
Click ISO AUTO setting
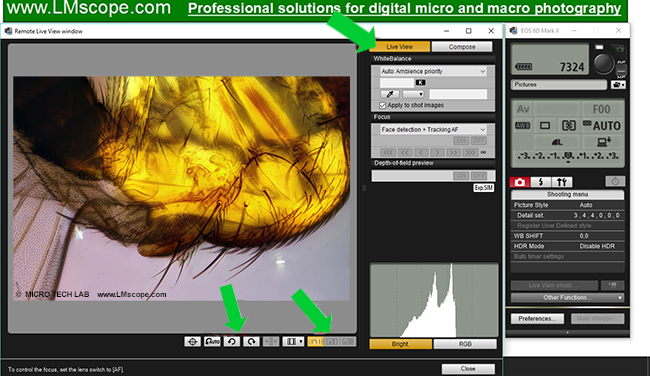click(x=601, y=126)
